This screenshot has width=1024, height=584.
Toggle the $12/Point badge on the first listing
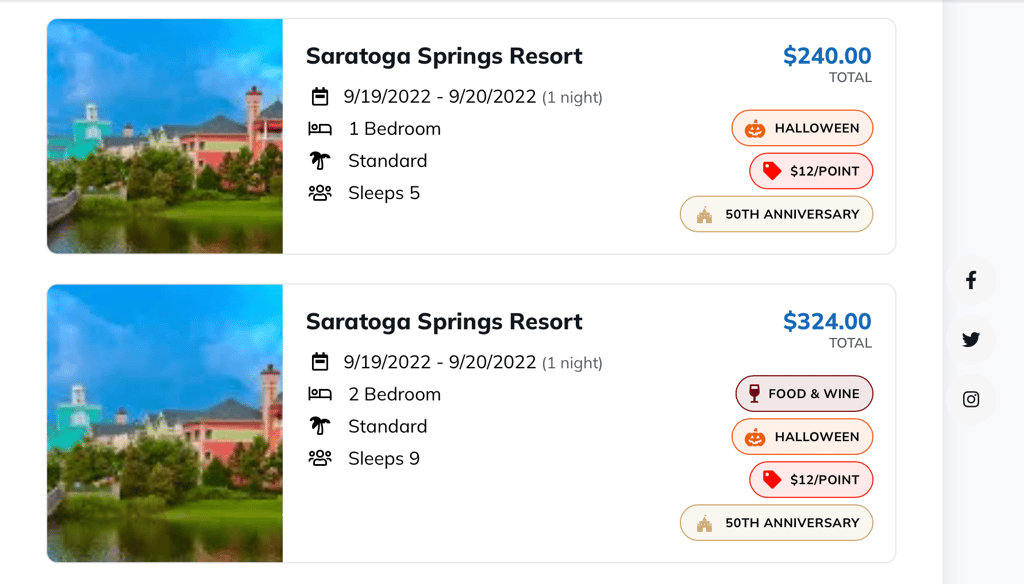[811, 171]
